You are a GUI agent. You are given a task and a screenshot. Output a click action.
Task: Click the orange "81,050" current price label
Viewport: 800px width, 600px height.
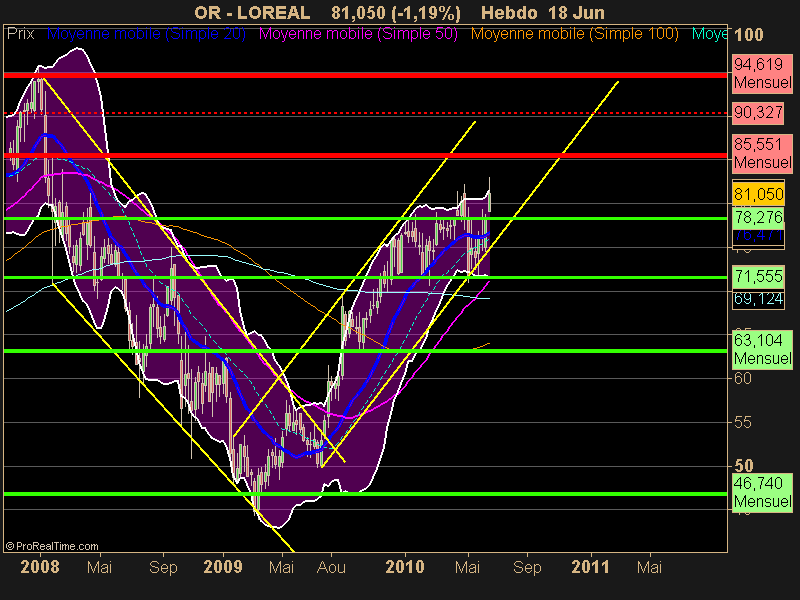click(759, 194)
